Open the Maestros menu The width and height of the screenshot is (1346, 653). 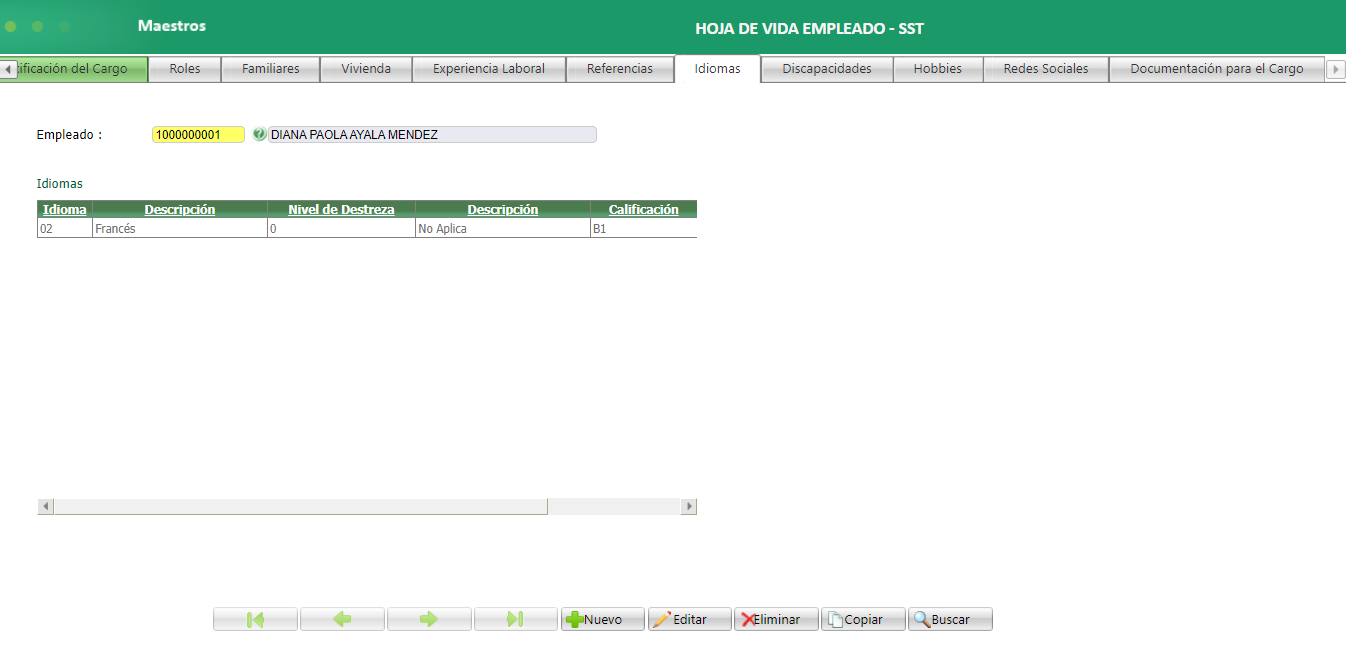(172, 26)
